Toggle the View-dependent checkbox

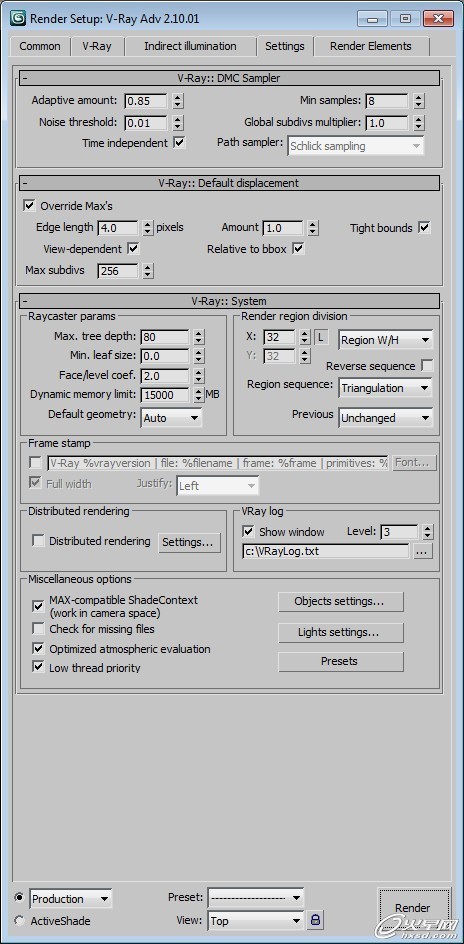click(x=133, y=249)
